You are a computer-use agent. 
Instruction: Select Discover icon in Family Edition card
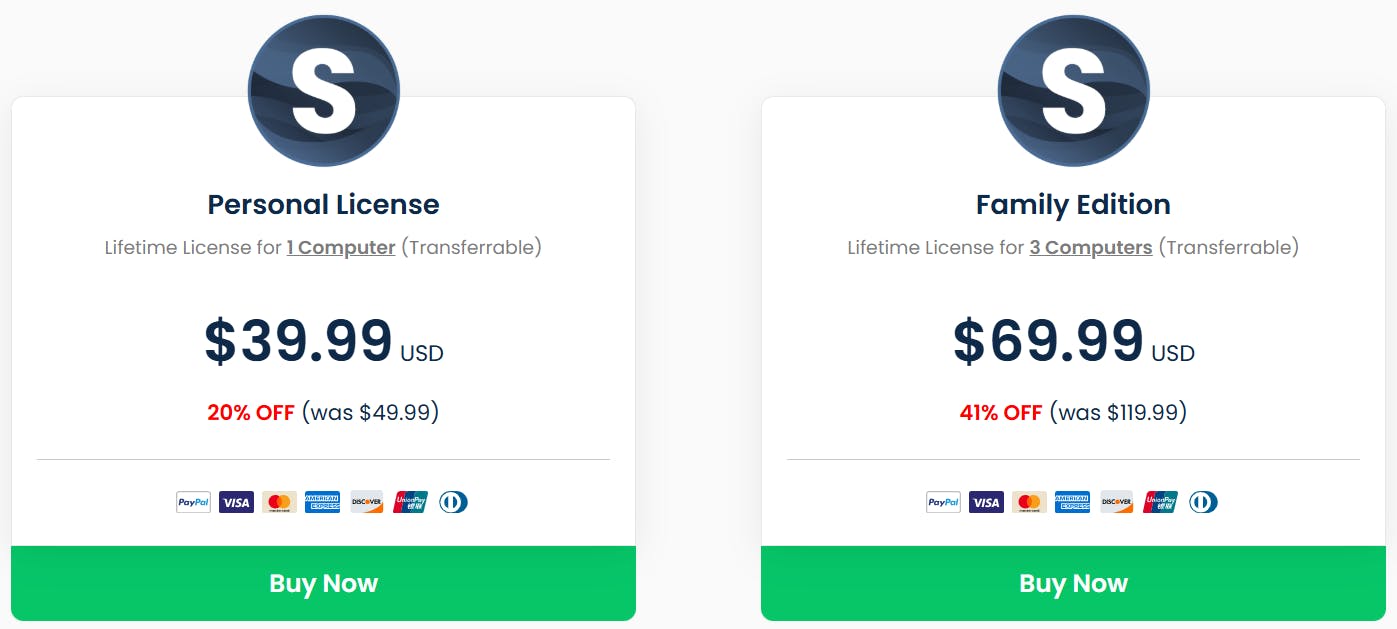tap(1117, 502)
